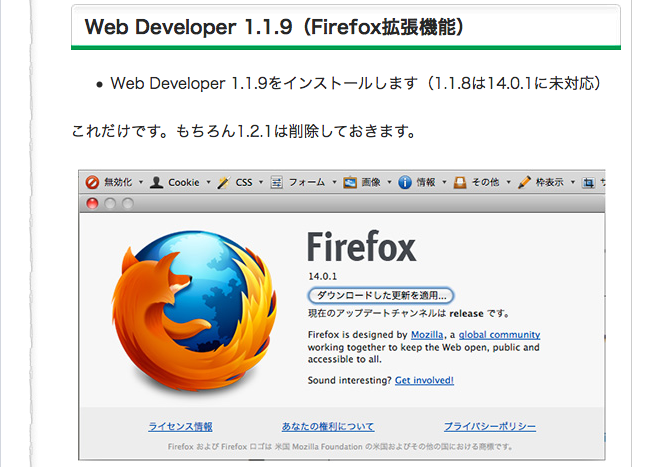This screenshot has width=657, height=467.
Task: Click the フォーム (Forms) icon
Action: tap(276, 182)
